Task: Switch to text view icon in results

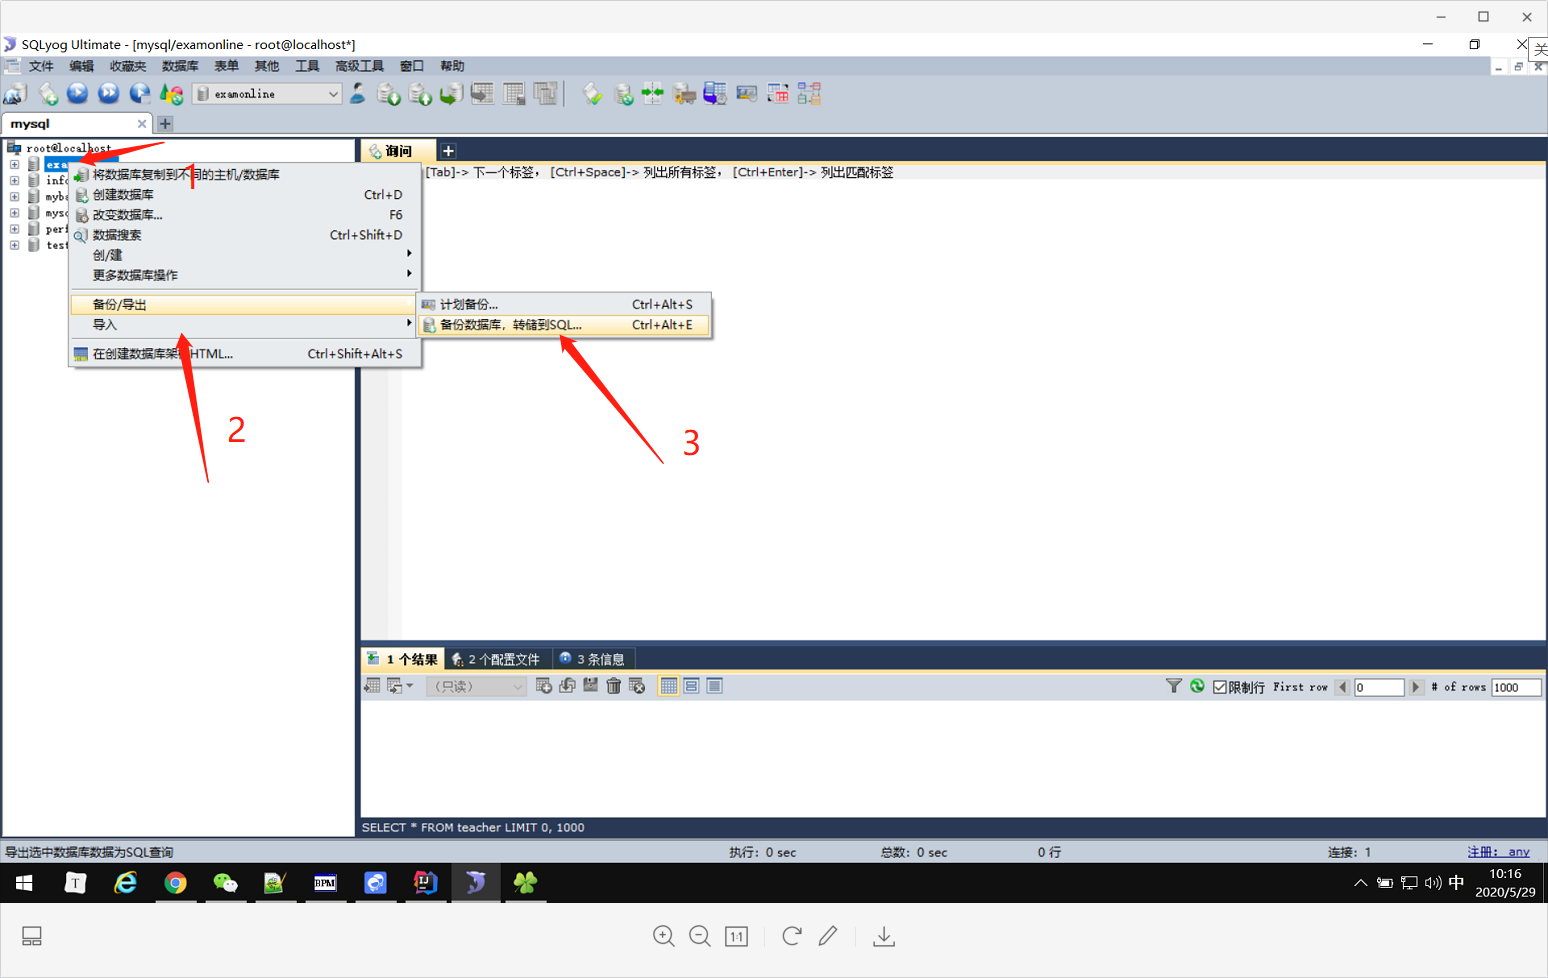Action: click(x=715, y=686)
